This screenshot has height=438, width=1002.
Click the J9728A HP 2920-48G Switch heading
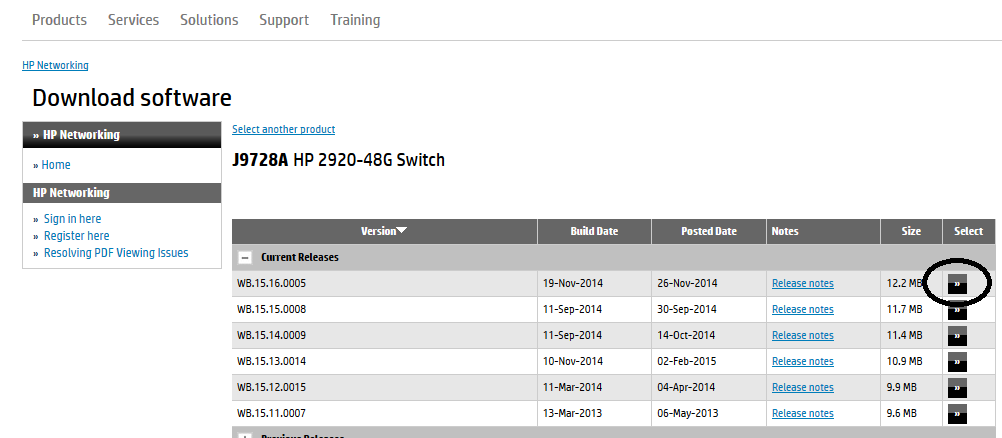[x=338, y=160]
